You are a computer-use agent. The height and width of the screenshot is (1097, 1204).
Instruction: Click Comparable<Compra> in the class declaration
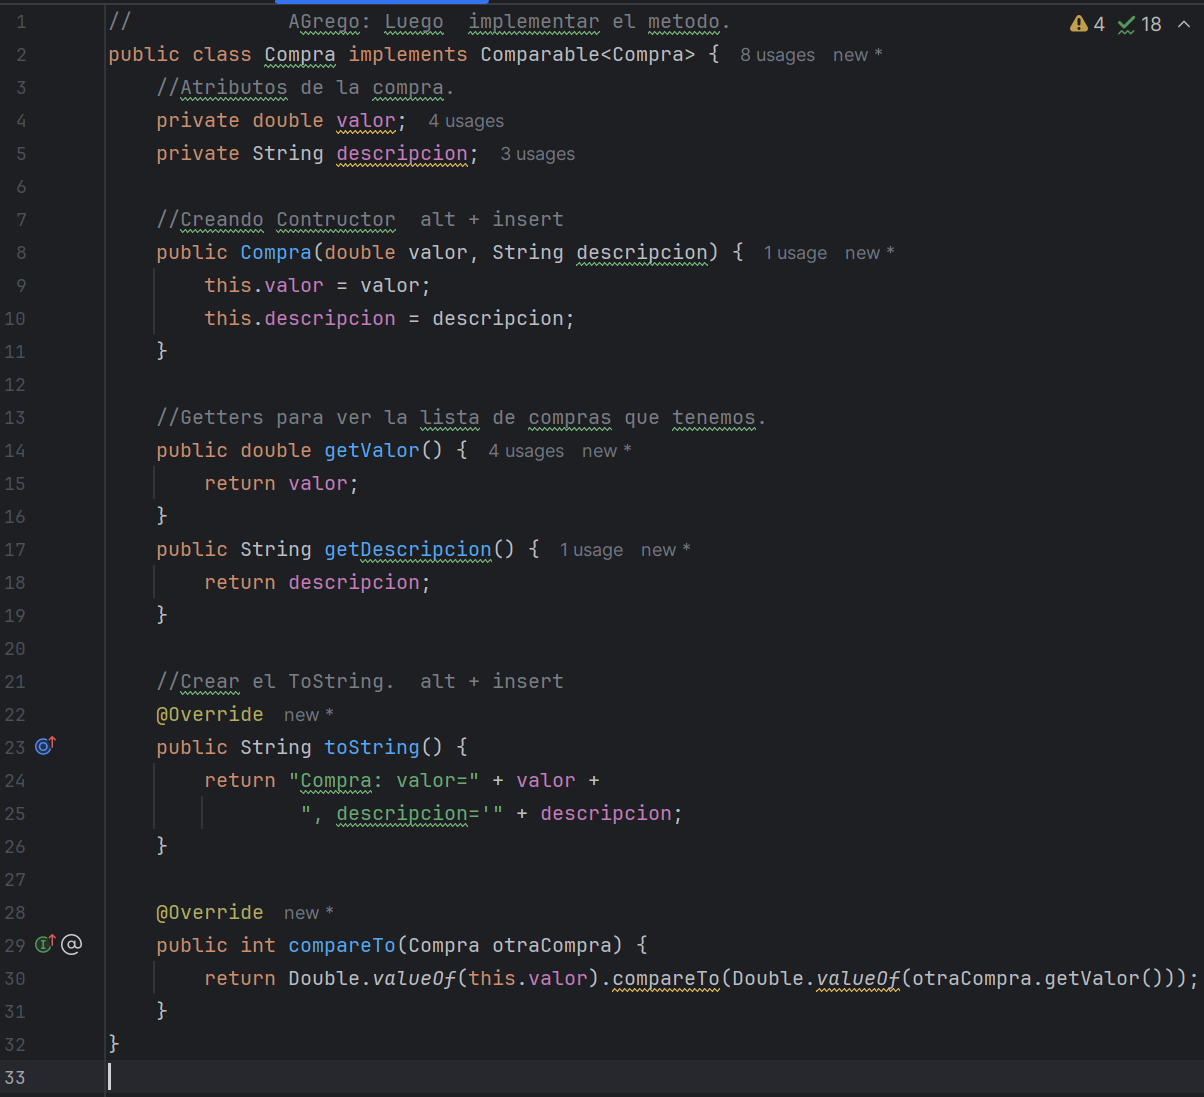(588, 54)
